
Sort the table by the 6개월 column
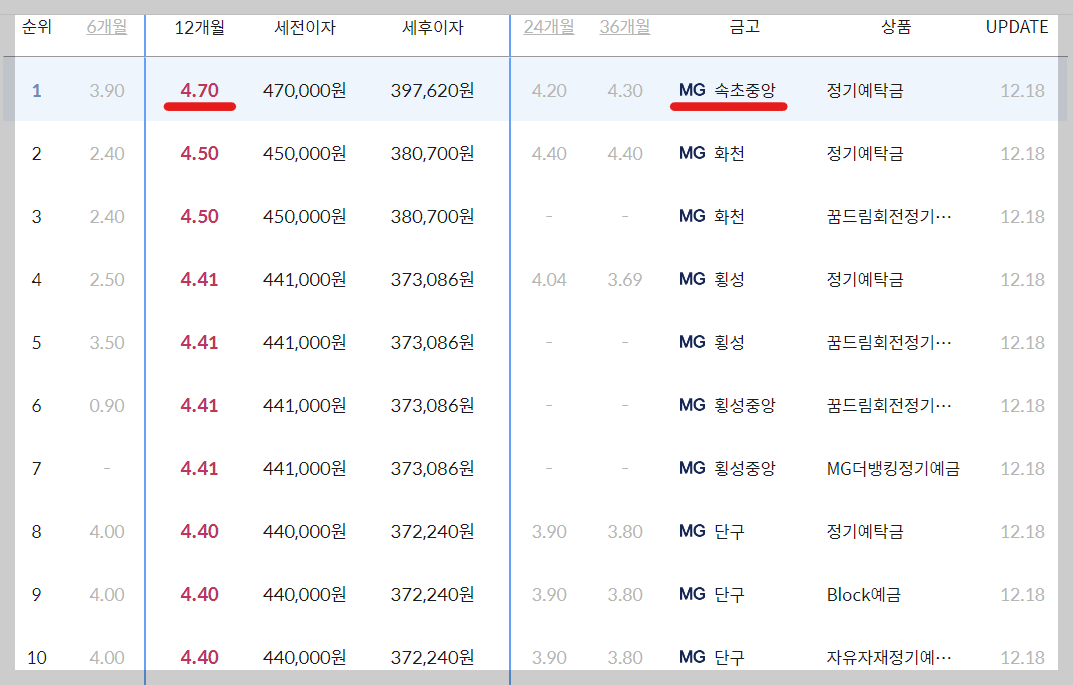(x=105, y=27)
